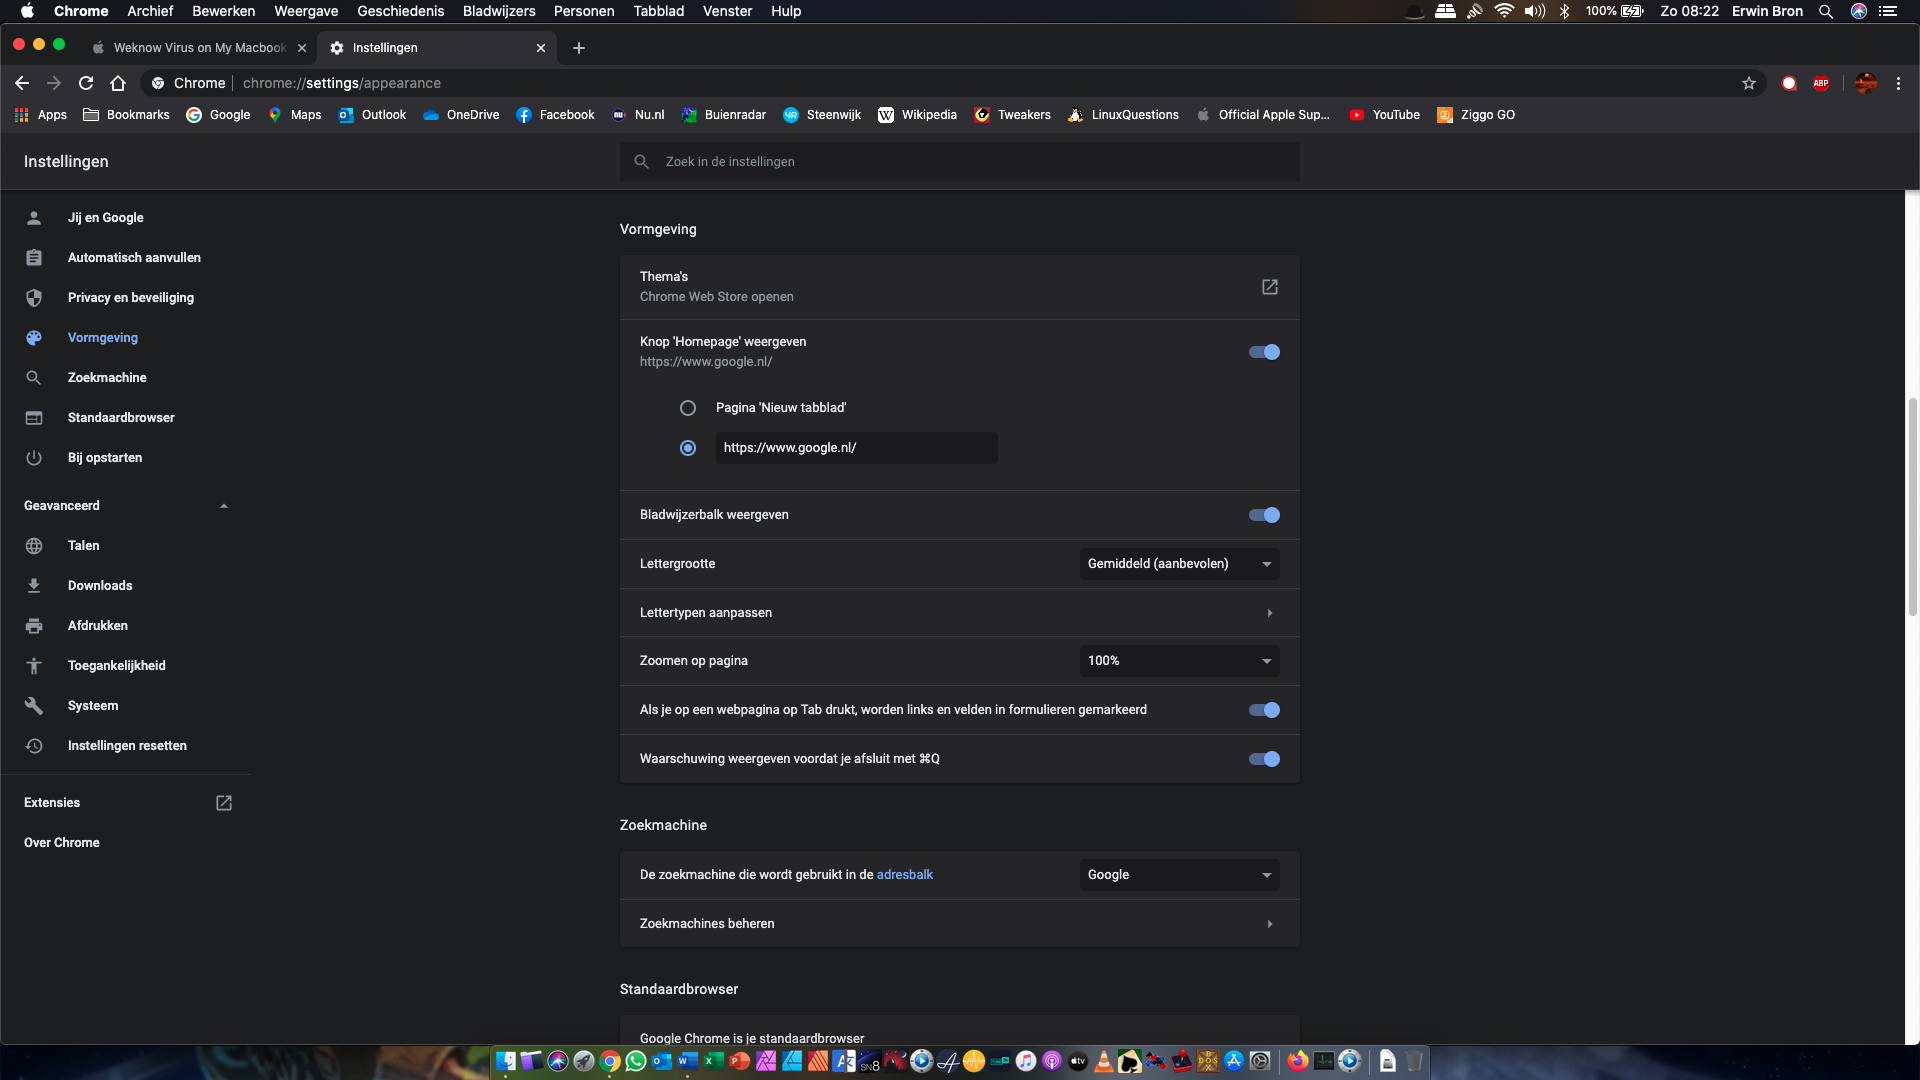Image resolution: width=1920 pixels, height=1080 pixels.
Task: Open Extensies external link icon
Action: tap(224, 803)
